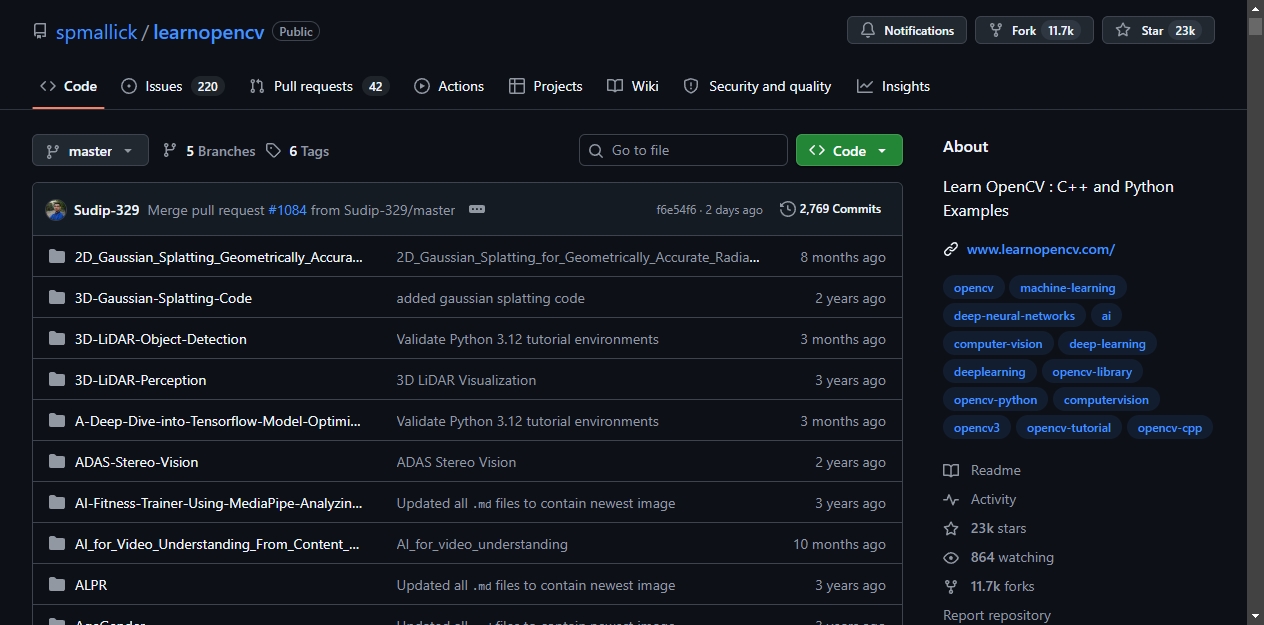
Task: Expand the green Code dropdown button
Action: click(849, 150)
